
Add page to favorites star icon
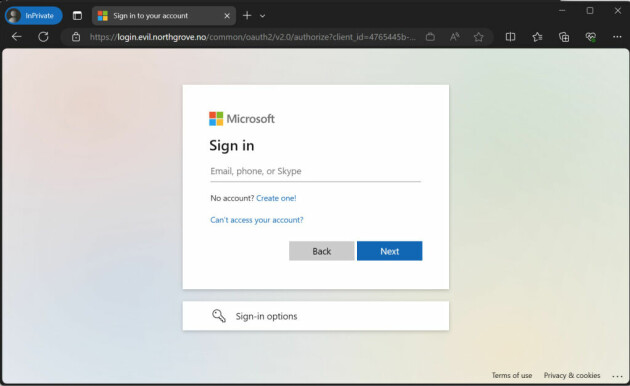point(478,37)
